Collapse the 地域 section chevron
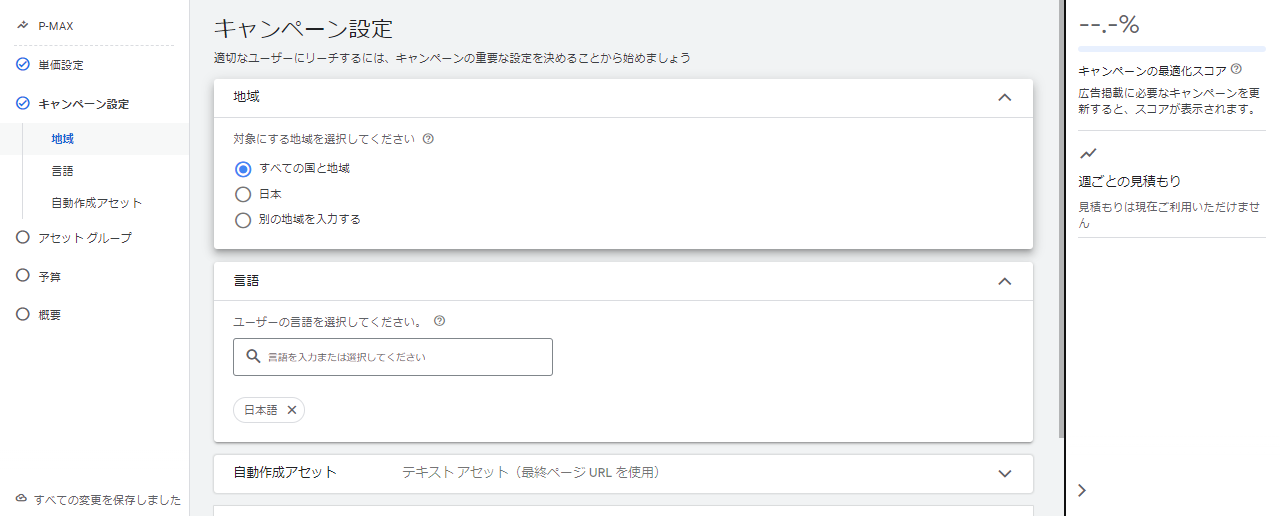Screen dimensions: 1280x516 coord(1005,97)
